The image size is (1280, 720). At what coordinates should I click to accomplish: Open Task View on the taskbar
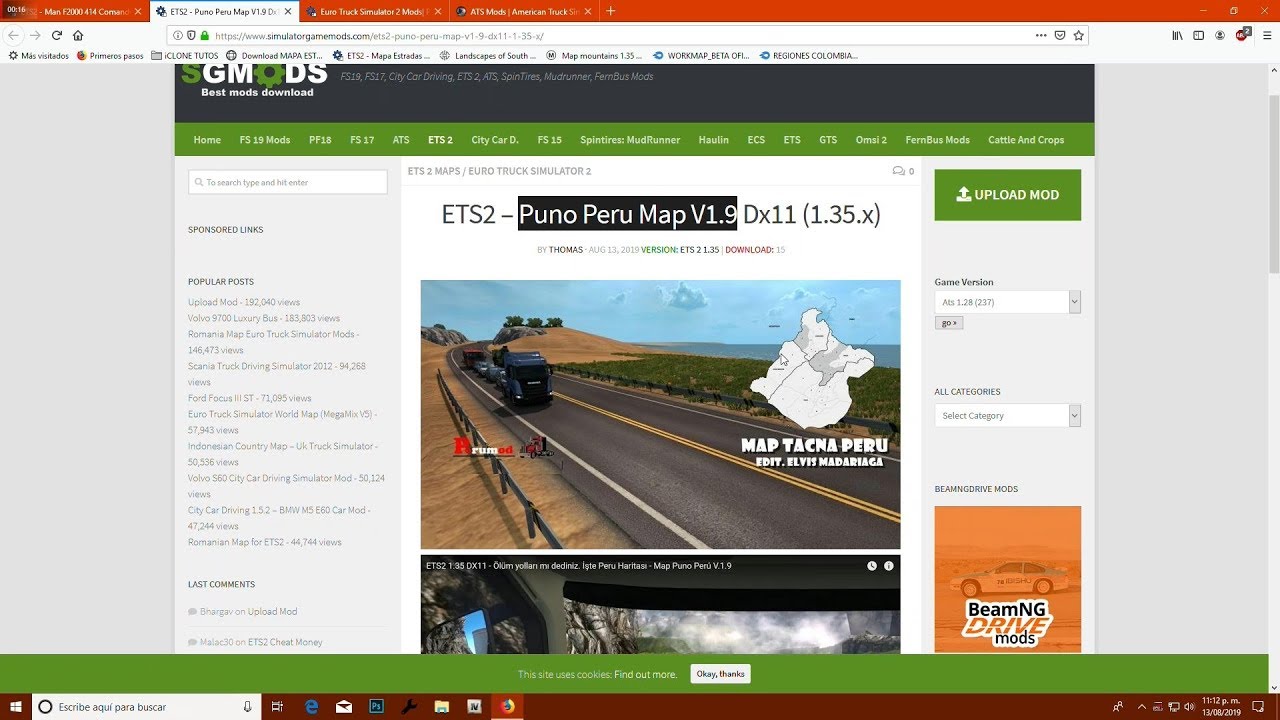278,707
